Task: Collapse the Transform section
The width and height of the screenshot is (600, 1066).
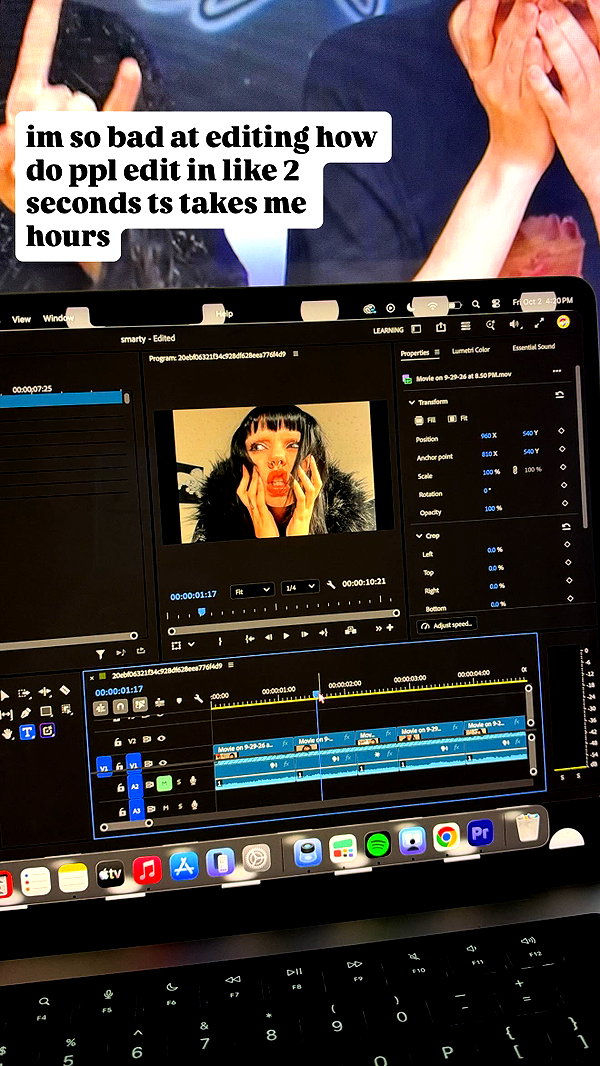Action: [411, 402]
